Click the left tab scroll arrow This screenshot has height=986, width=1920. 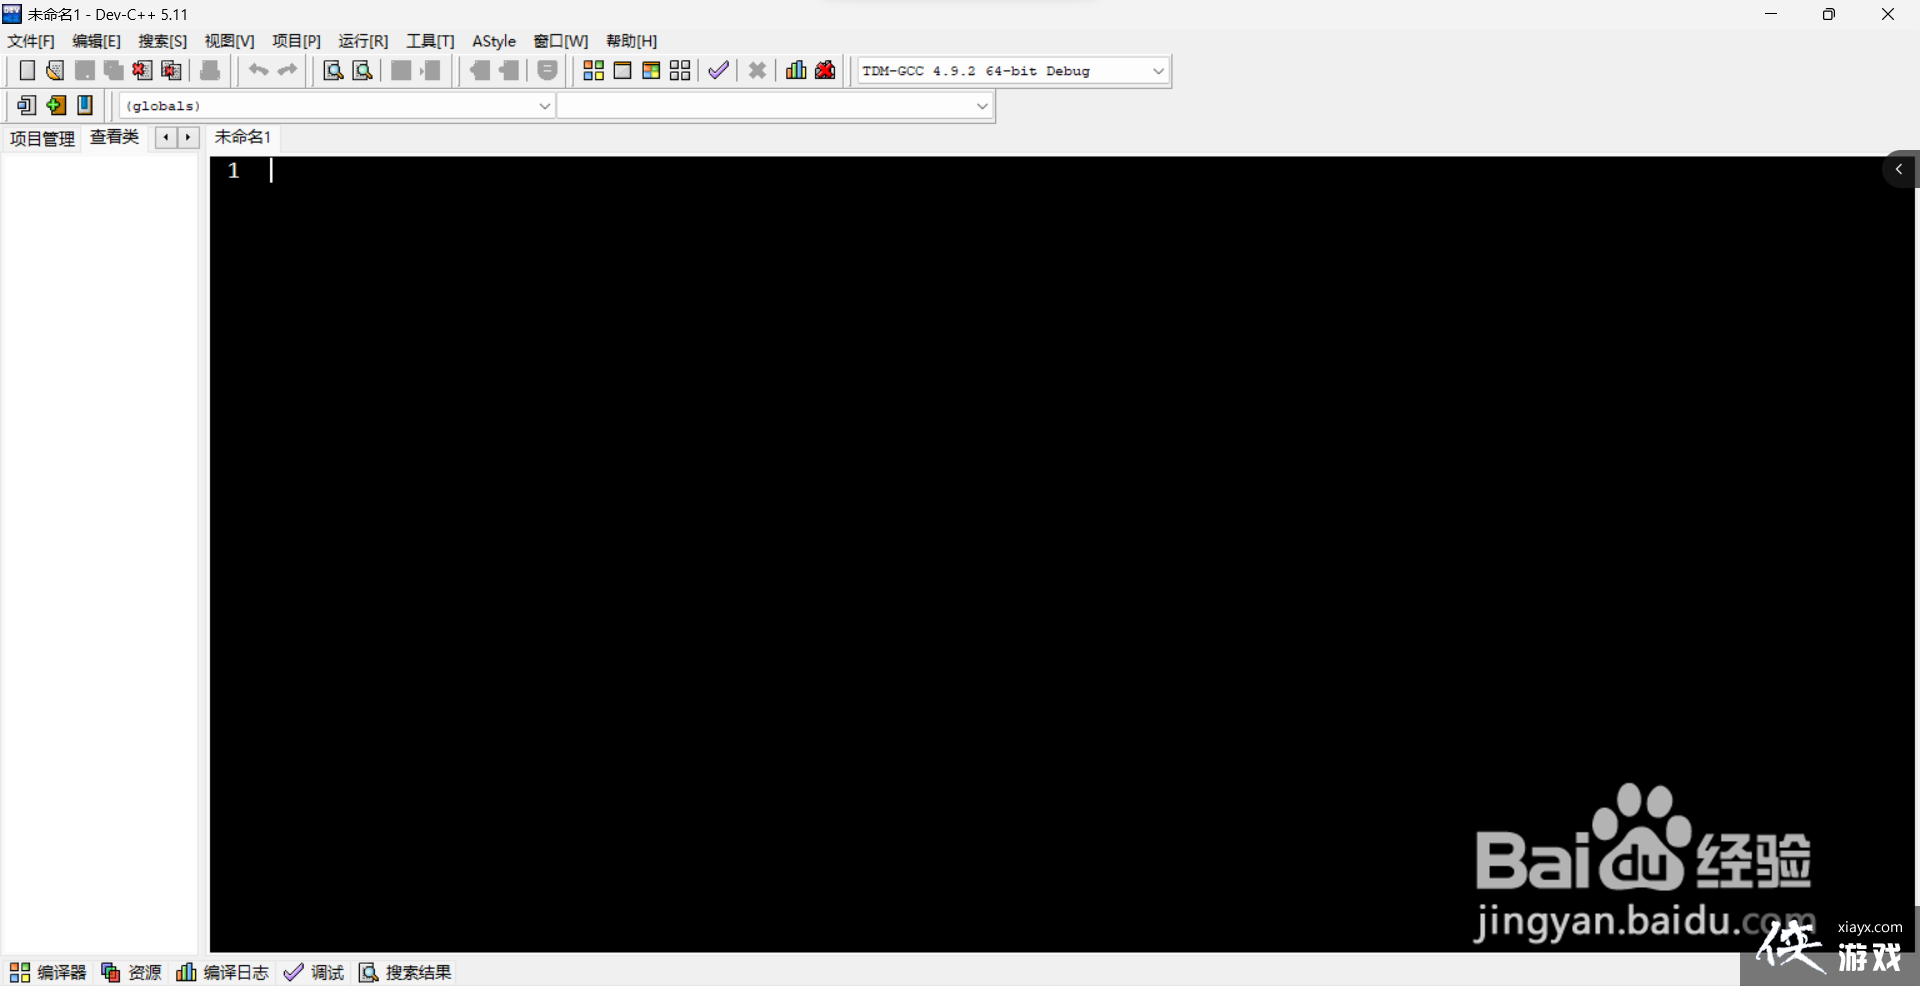pyautogui.click(x=165, y=137)
